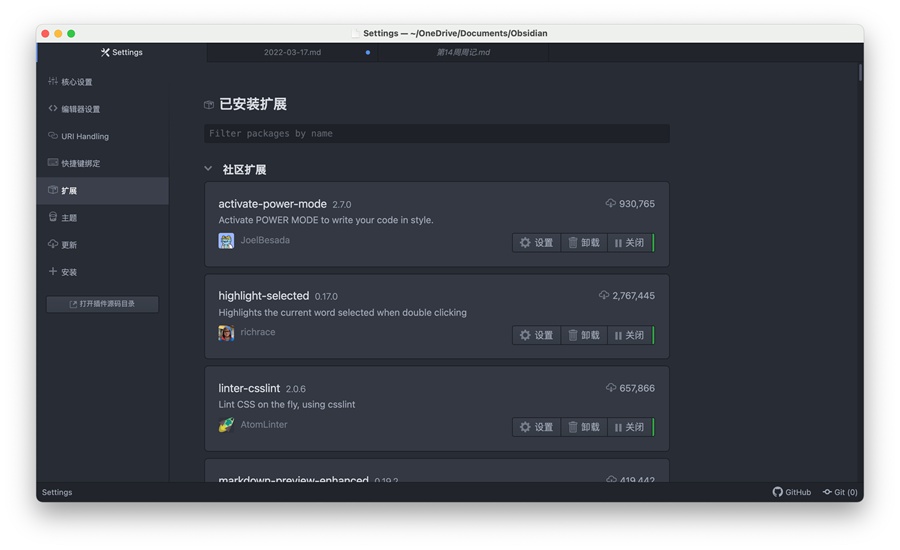Click the package icon beside 已安装扩展 heading
The image size is (900, 550).
[x=209, y=104]
